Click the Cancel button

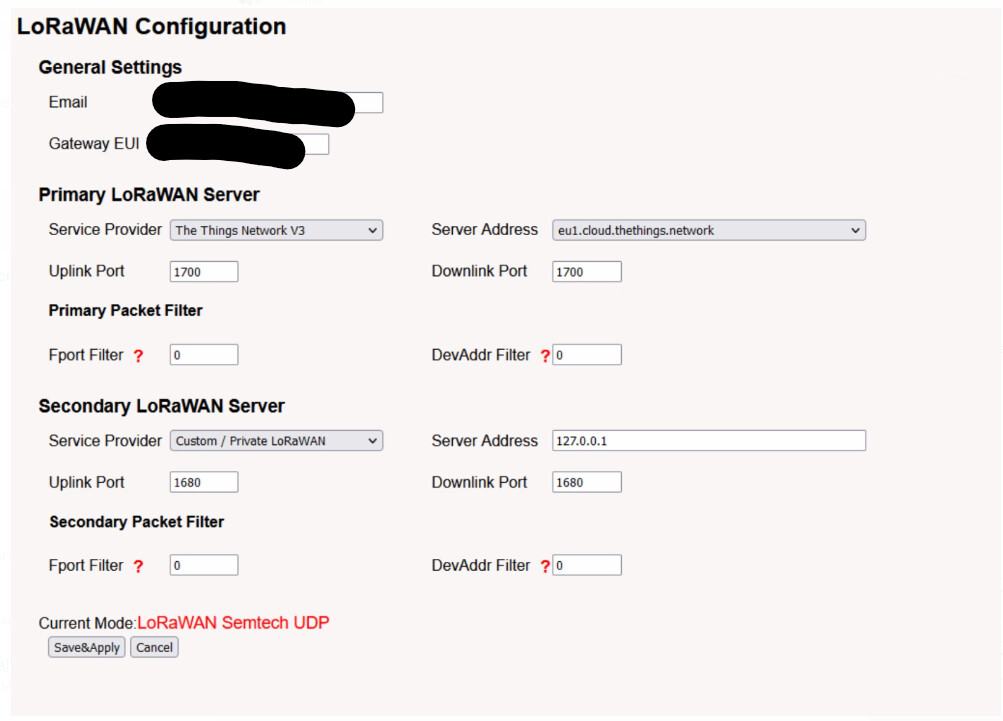tap(154, 648)
